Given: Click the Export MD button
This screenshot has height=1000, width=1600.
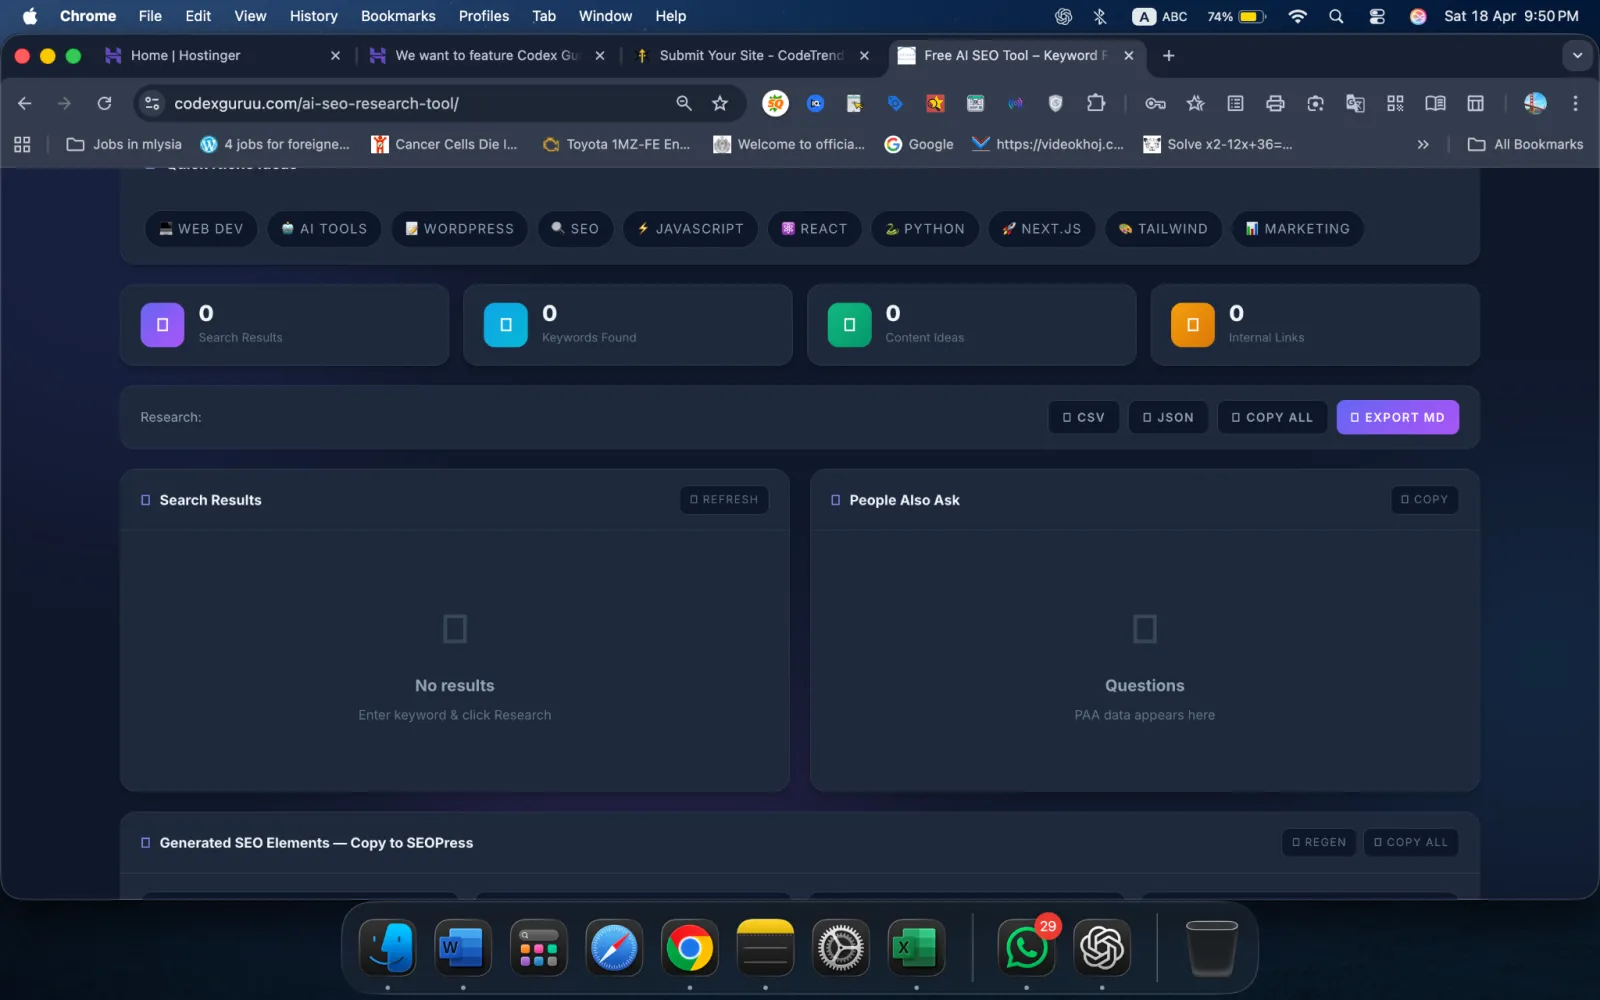Looking at the screenshot, I should point(1397,417).
